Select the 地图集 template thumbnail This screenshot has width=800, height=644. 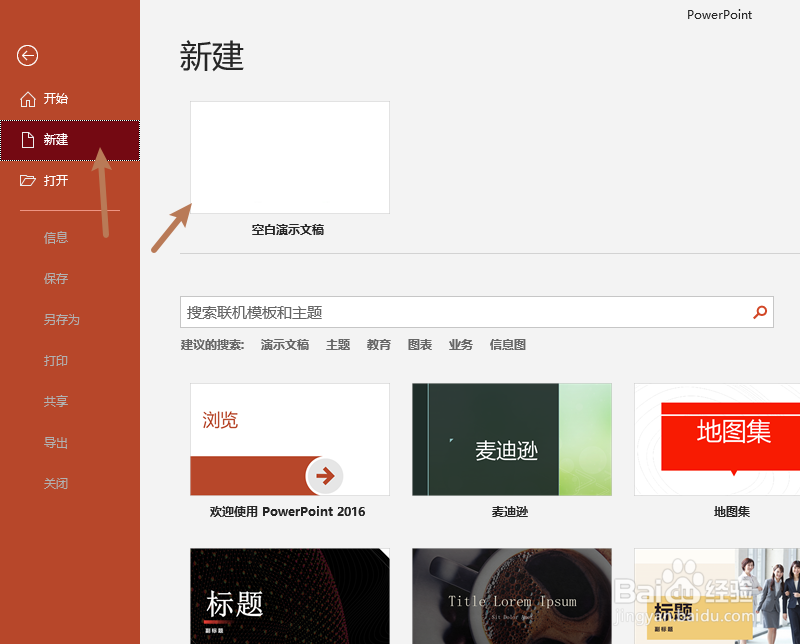(717, 439)
